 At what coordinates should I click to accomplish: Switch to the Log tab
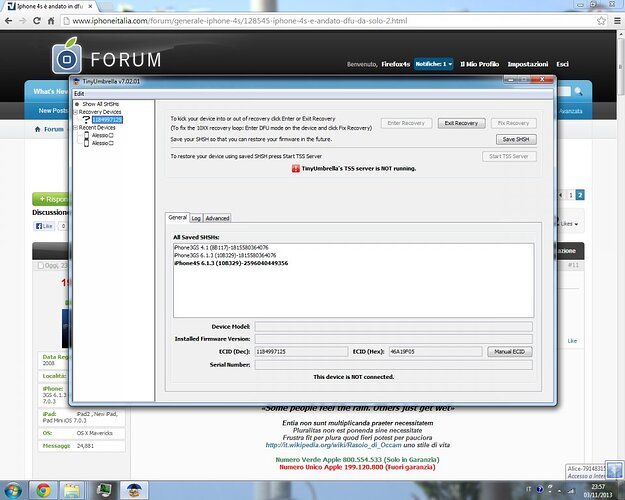point(196,218)
